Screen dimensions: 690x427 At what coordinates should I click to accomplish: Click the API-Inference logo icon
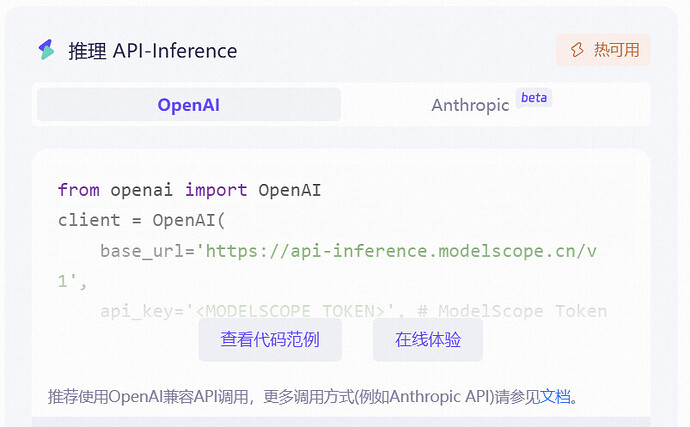click(46, 50)
